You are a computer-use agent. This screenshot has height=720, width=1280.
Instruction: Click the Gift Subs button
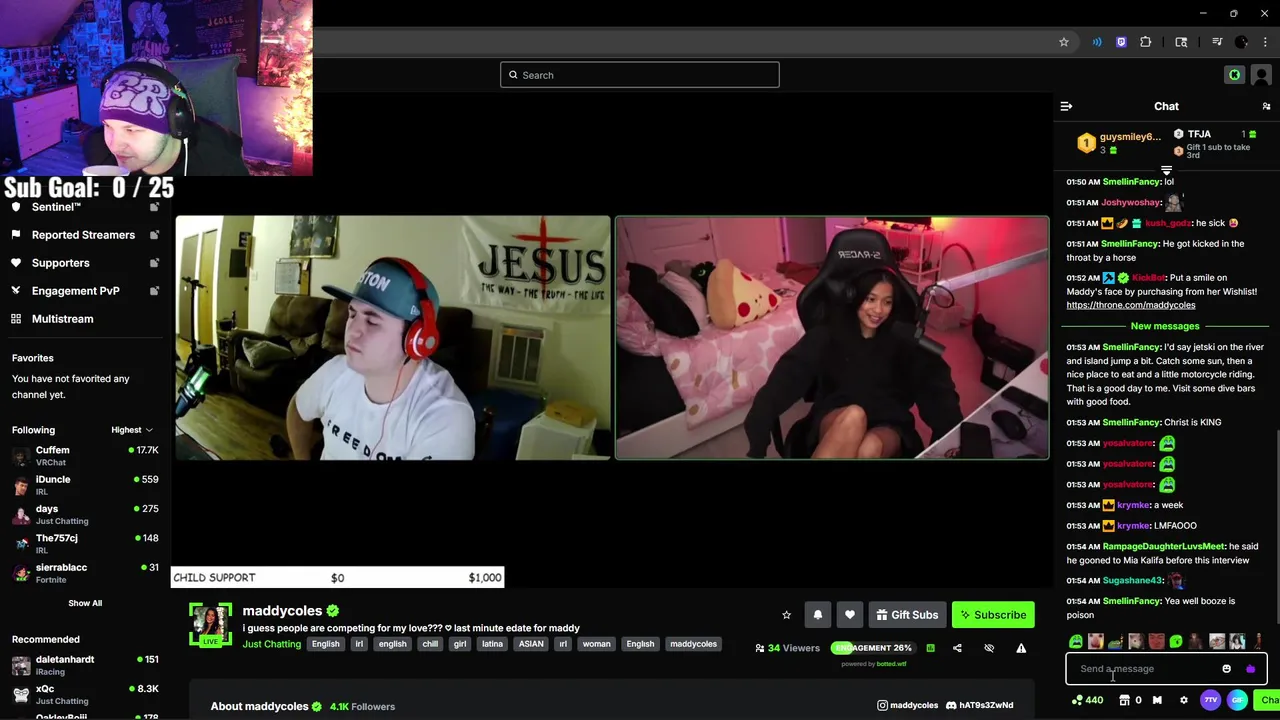[907, 615]
